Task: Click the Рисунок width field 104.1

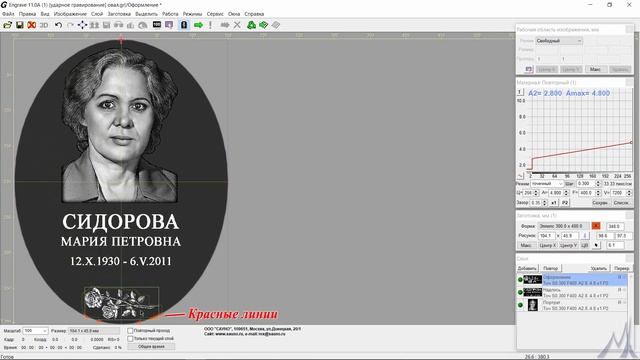Action: tap(547, 236)
